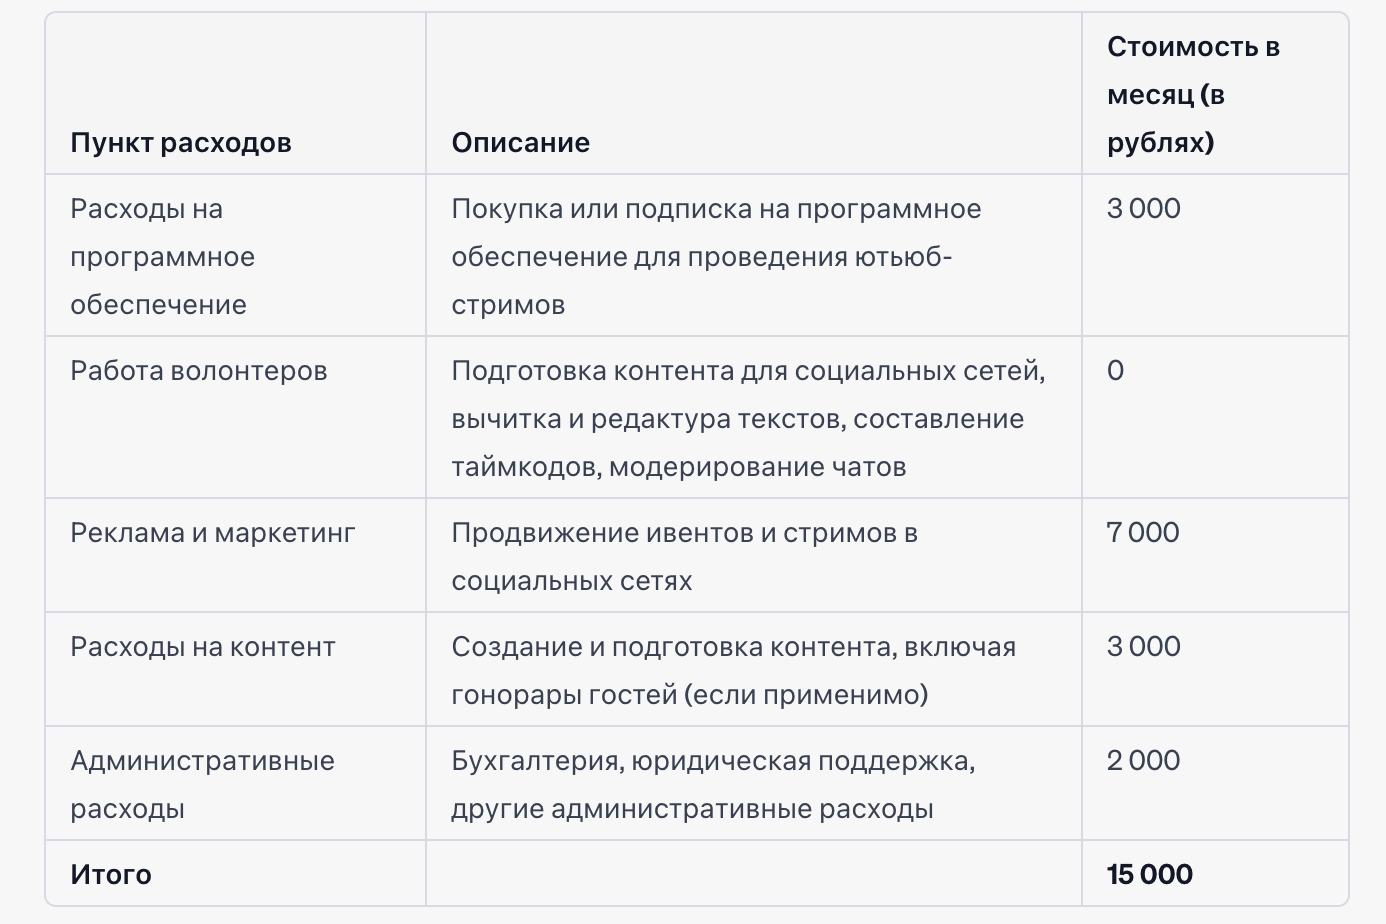
Task: Select the "Реклама и маркетинг" cell
Action: (x=212, y=533)
